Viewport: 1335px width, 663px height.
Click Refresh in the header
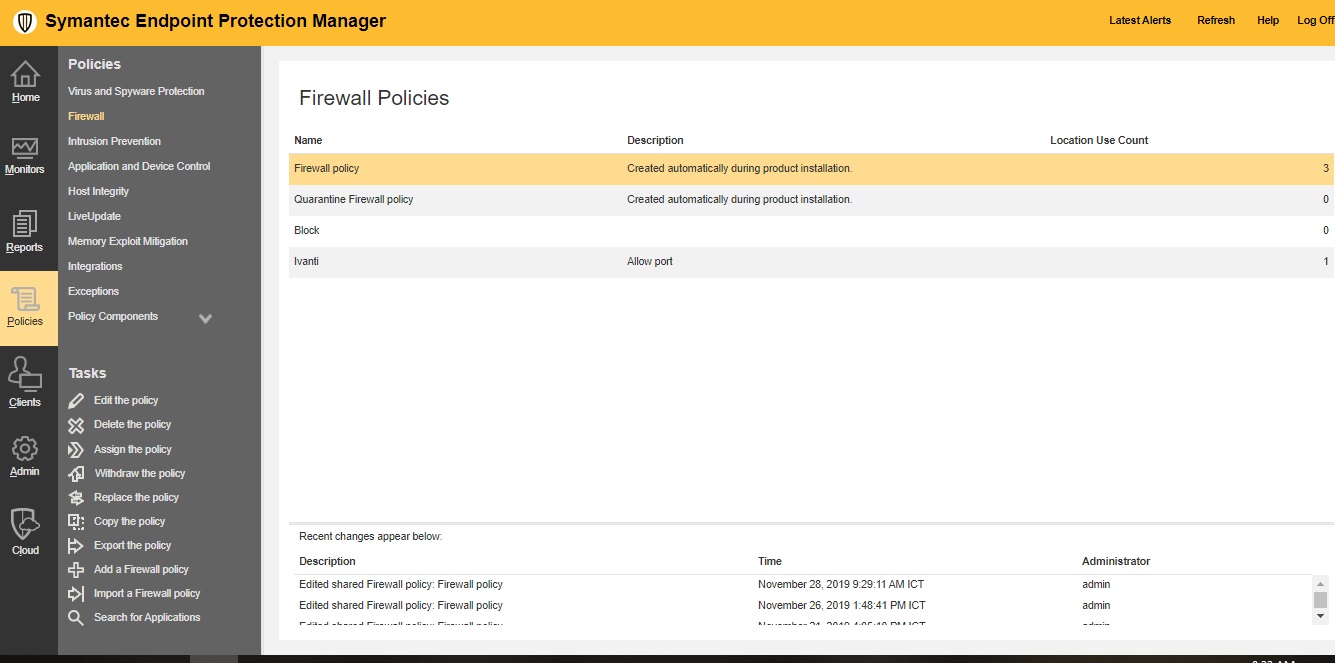(1216, 20)
